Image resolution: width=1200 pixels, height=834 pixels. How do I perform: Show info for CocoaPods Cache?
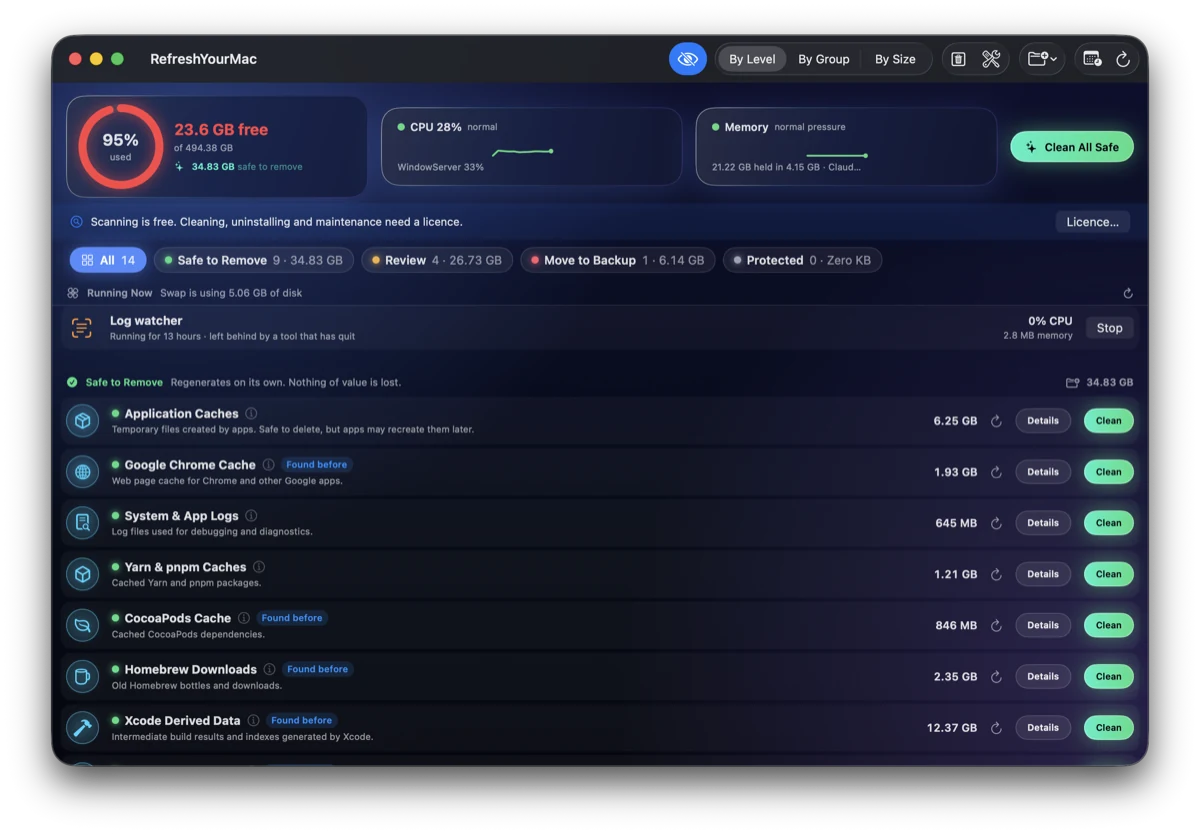click(244, 618)
